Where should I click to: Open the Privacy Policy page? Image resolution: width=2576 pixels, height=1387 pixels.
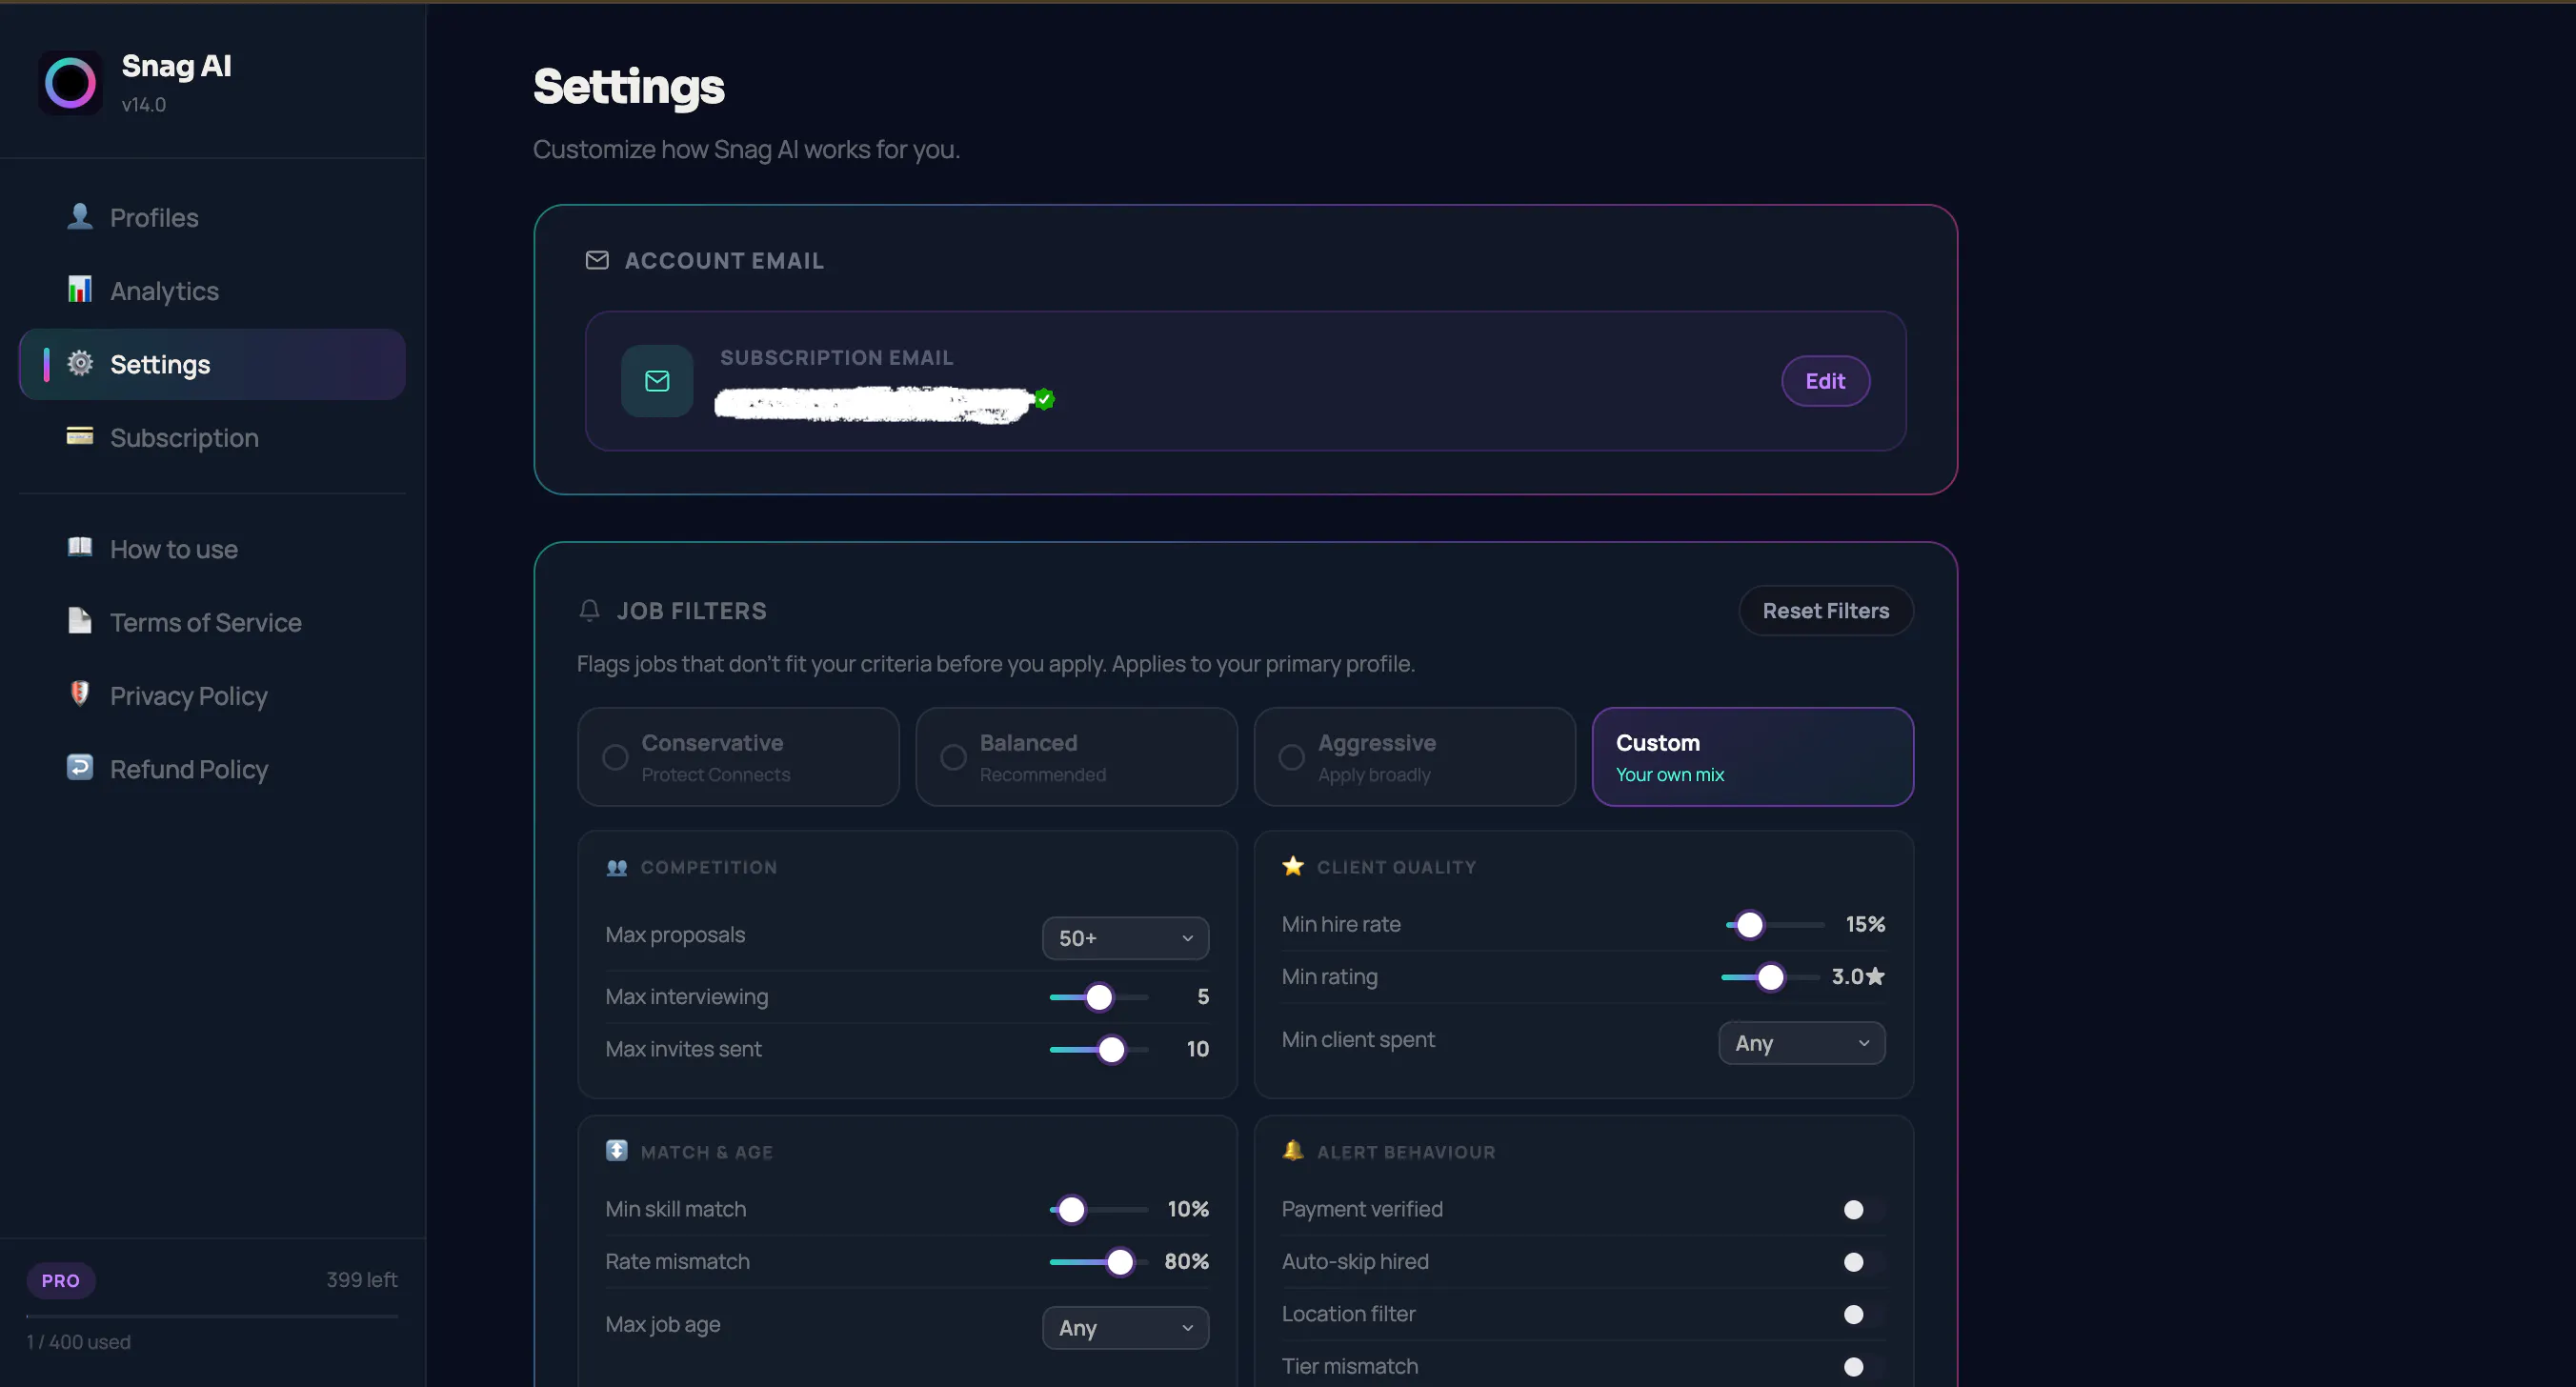click(212, 695)
